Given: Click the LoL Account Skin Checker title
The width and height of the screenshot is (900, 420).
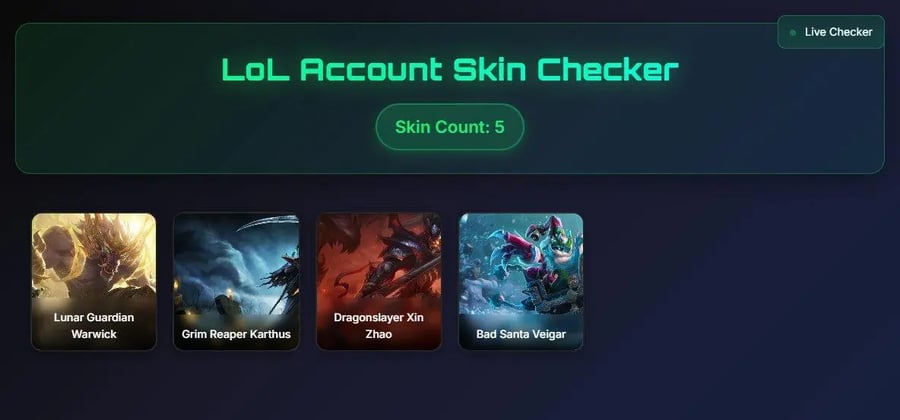Looking at the screenshot, I should (x=450, y=69).
